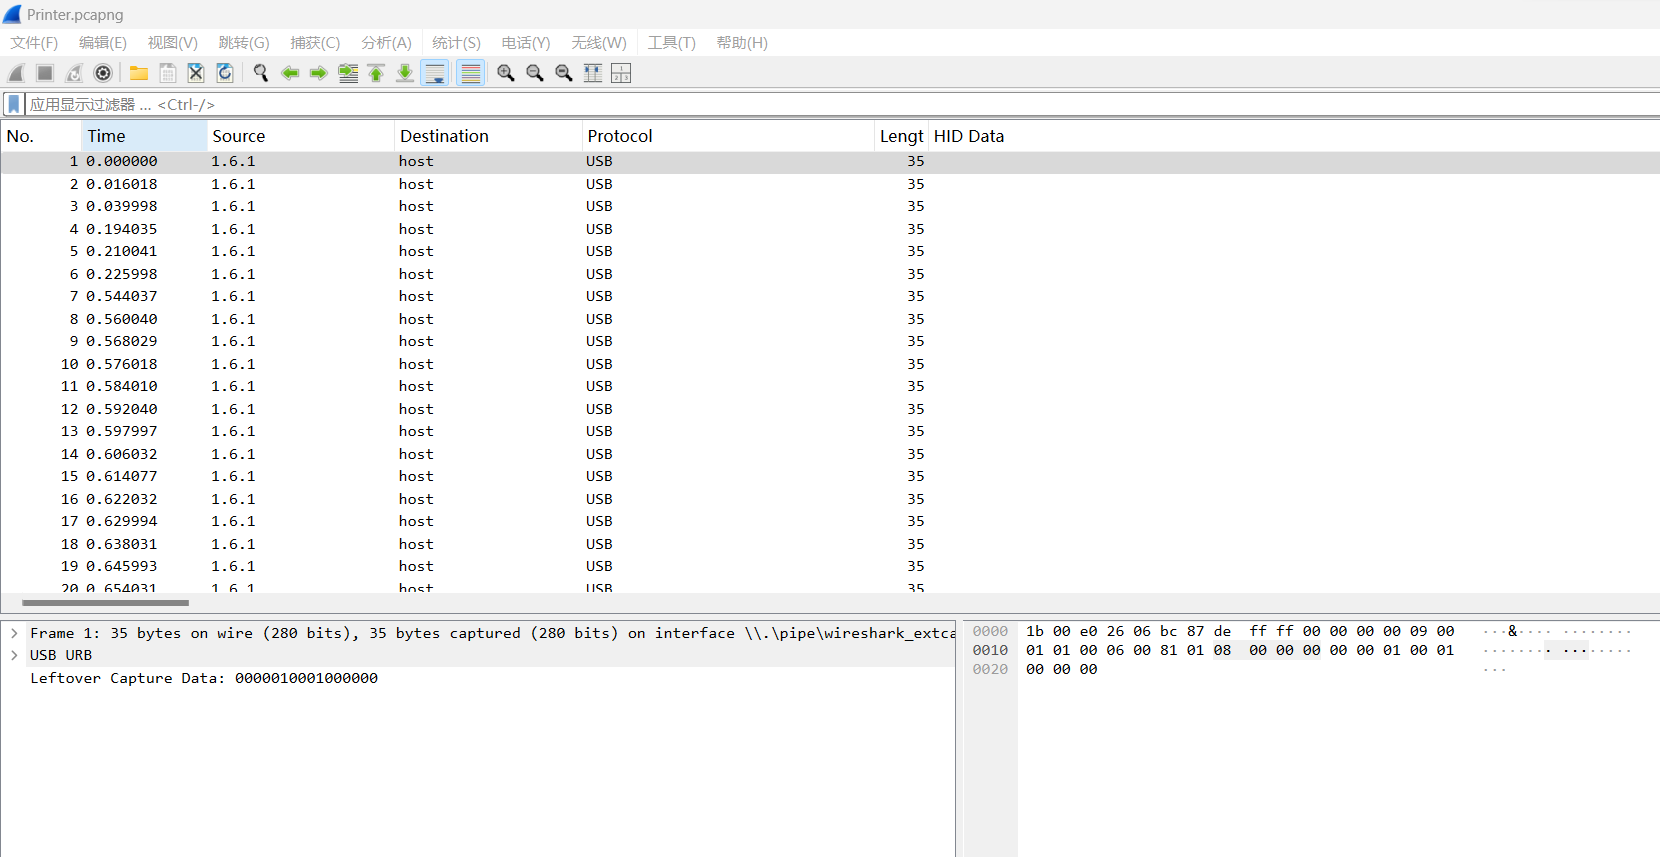Click the find packet magnifier icon
This screenshot has height=857, width=1660.
pos(261,73)
